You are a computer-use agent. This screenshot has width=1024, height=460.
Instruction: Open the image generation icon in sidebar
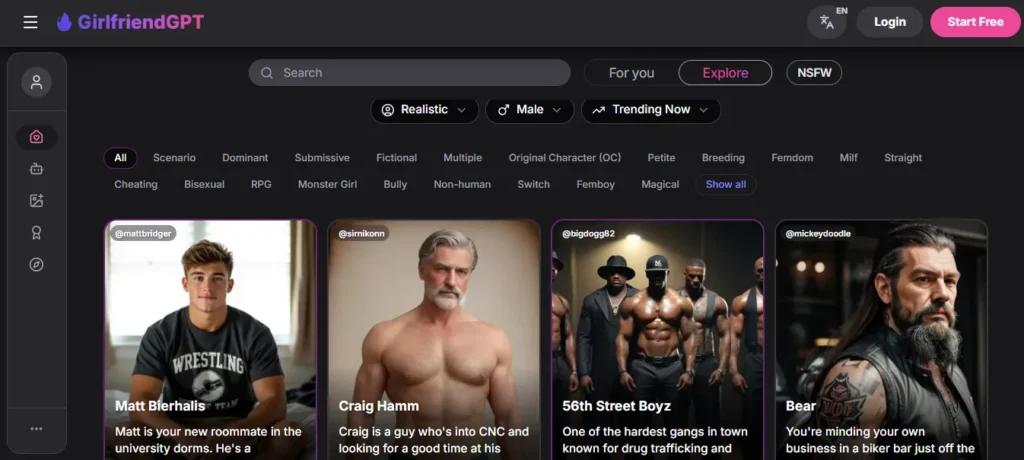(x=37, y=201)
